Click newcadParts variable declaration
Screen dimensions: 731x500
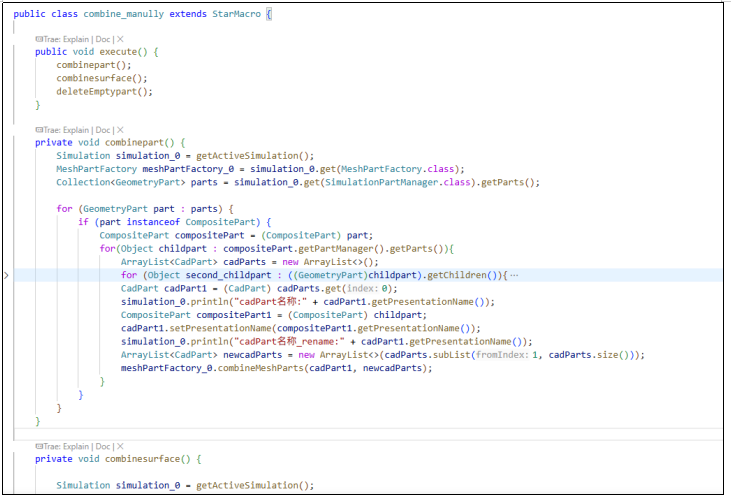(253, 355)
